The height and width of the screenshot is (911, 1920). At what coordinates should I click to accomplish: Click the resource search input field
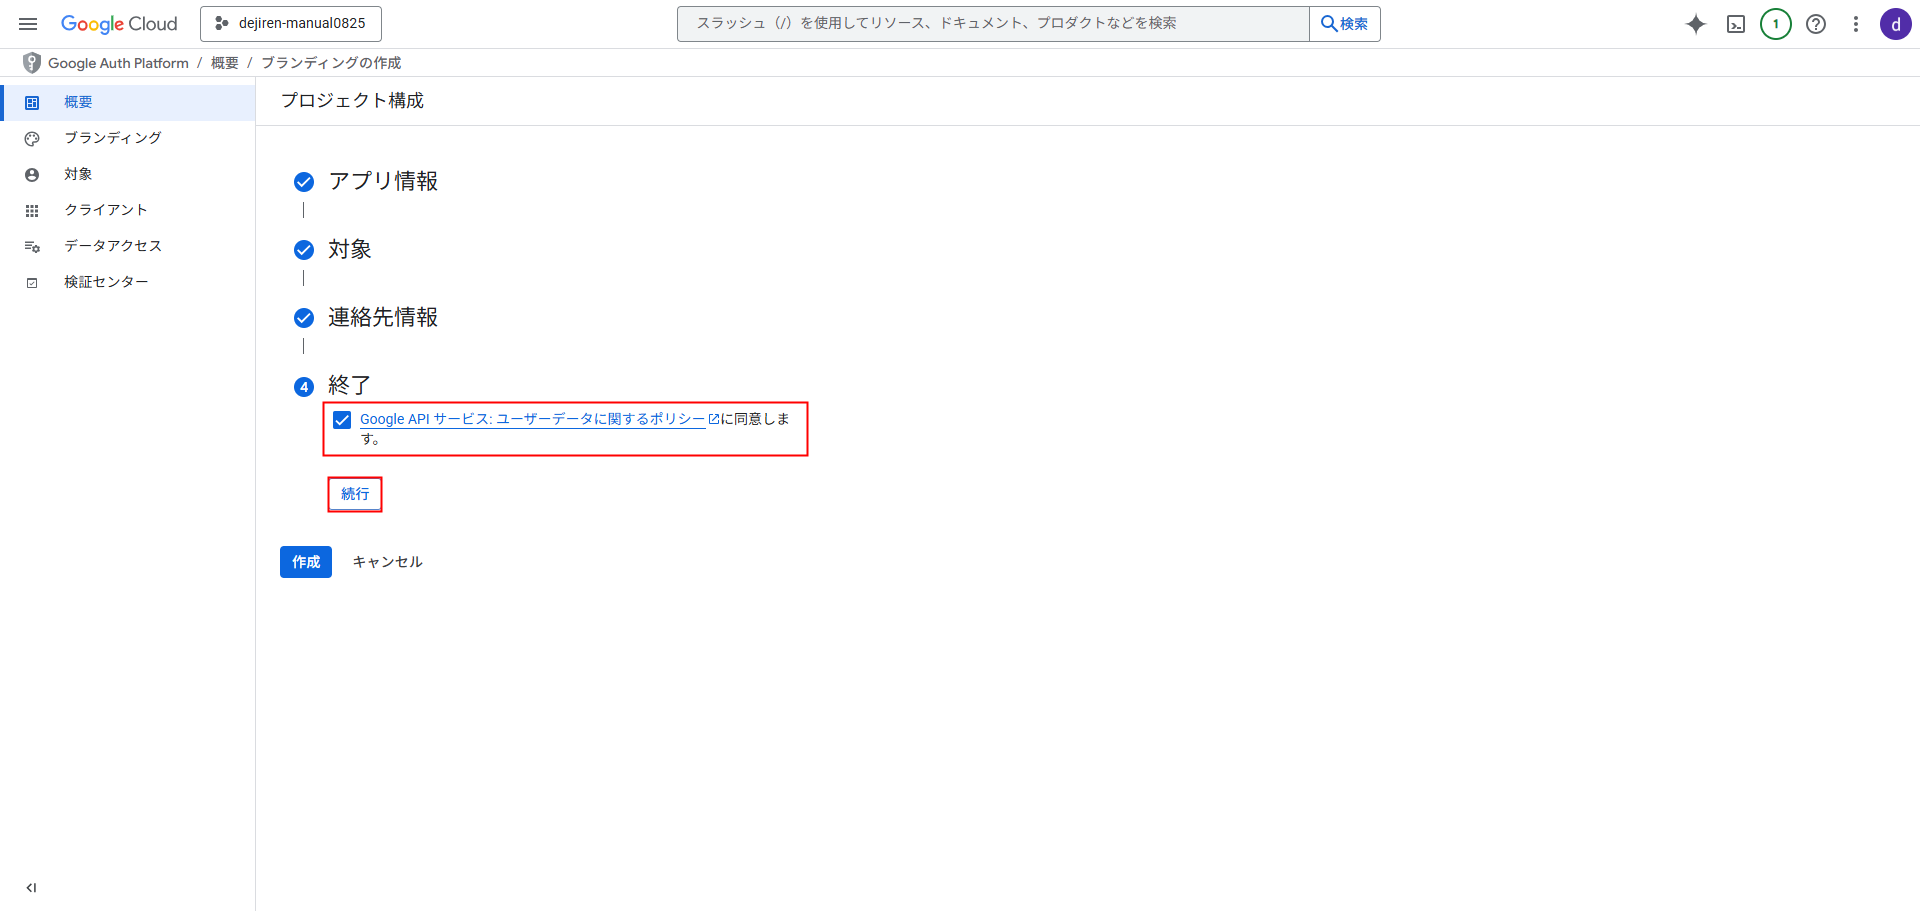[x=992, y=24]
